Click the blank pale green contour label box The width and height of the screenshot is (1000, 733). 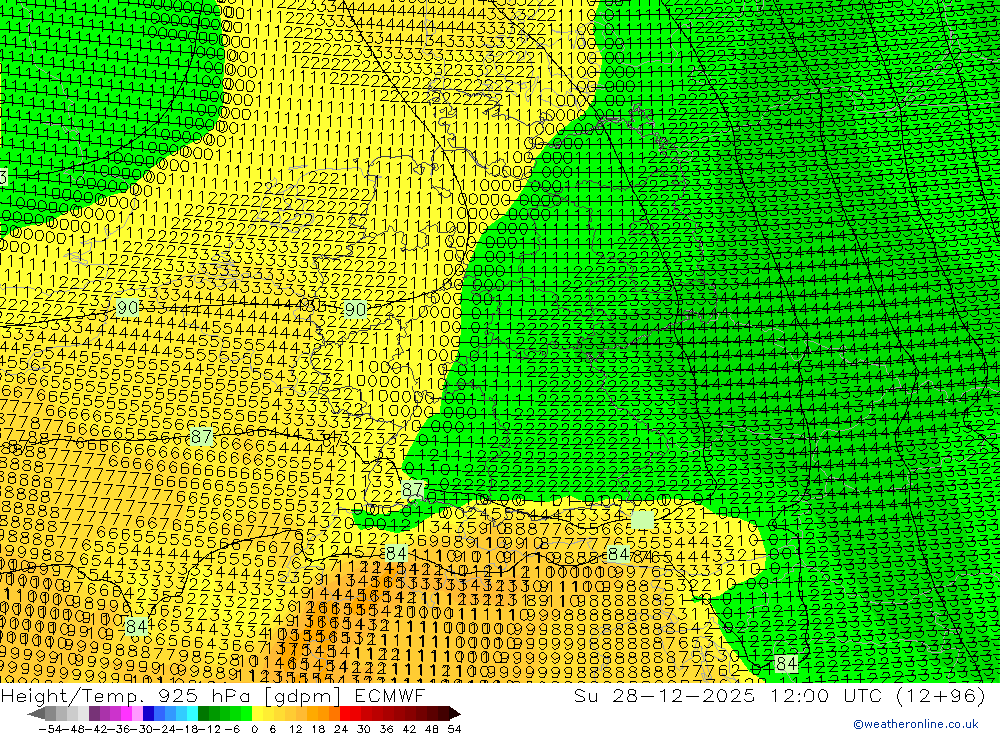click(642, 519)
